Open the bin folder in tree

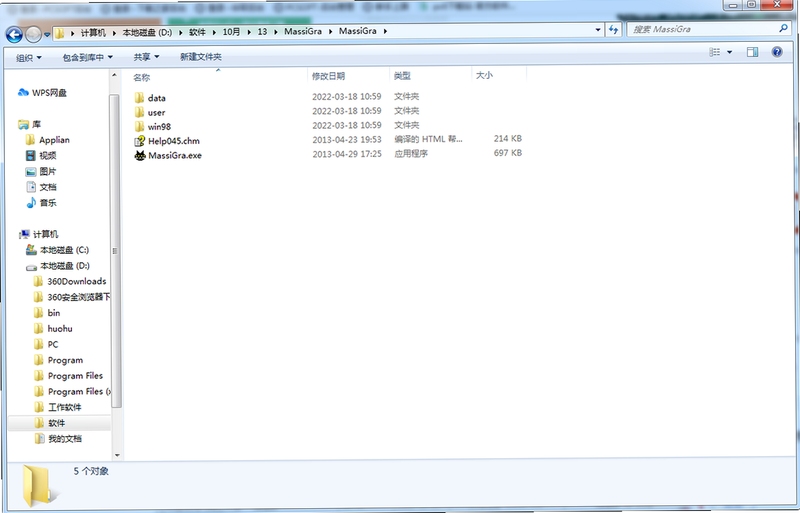(x=47, y=313)
